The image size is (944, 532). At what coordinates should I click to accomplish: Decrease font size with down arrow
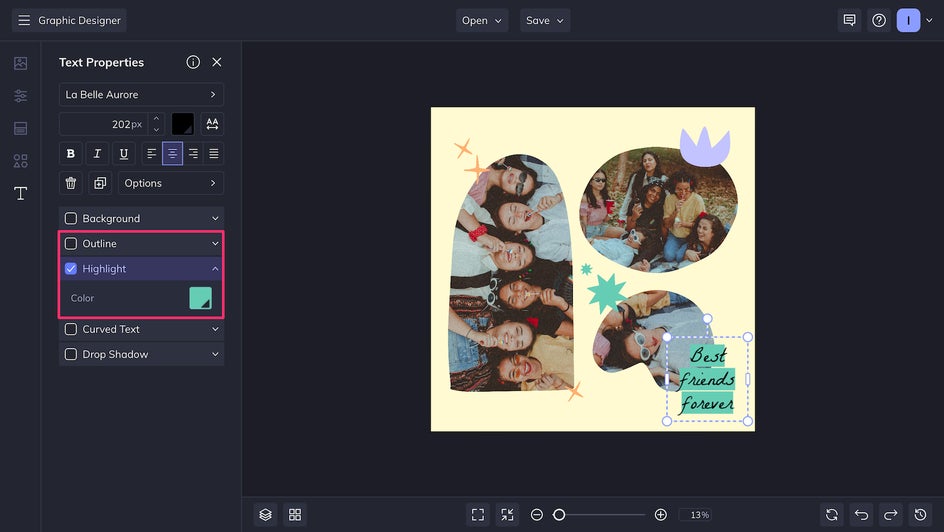(157, 129)
